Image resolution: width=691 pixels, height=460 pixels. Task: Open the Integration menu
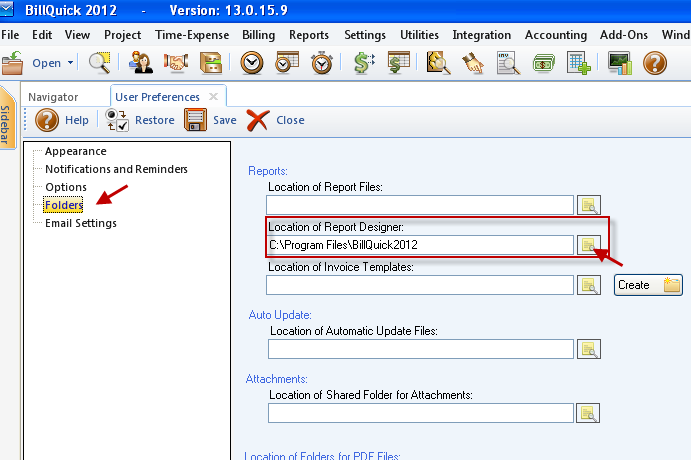[482, 35]
